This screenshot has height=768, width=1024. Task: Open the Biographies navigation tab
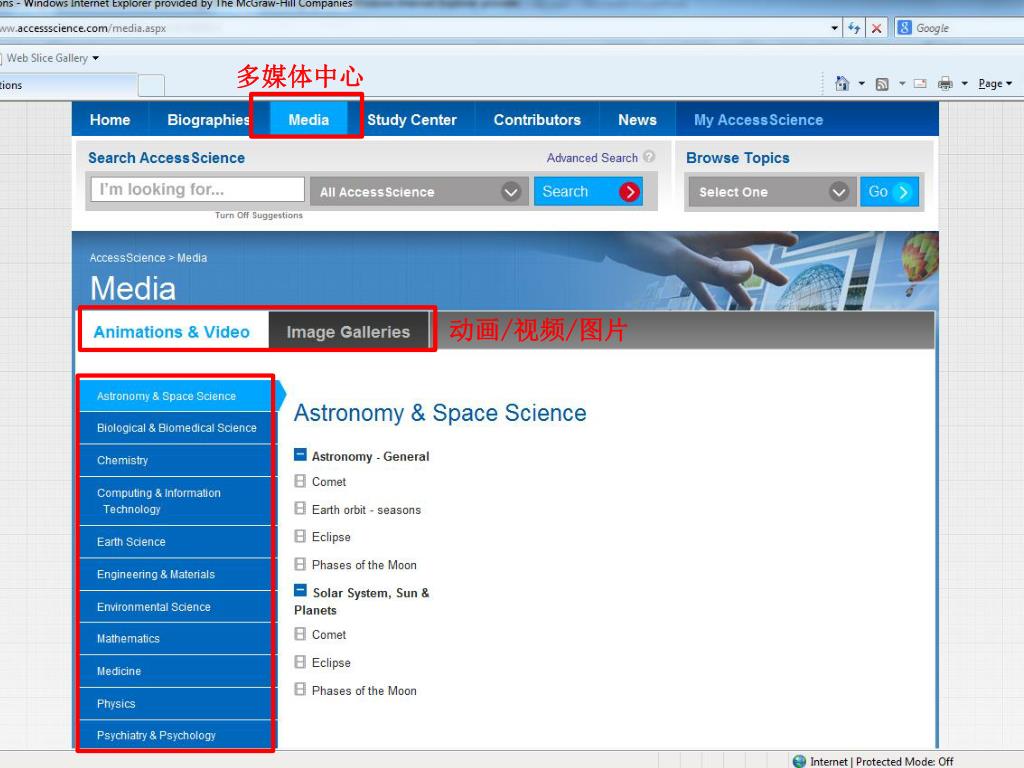tap(208, 120)
